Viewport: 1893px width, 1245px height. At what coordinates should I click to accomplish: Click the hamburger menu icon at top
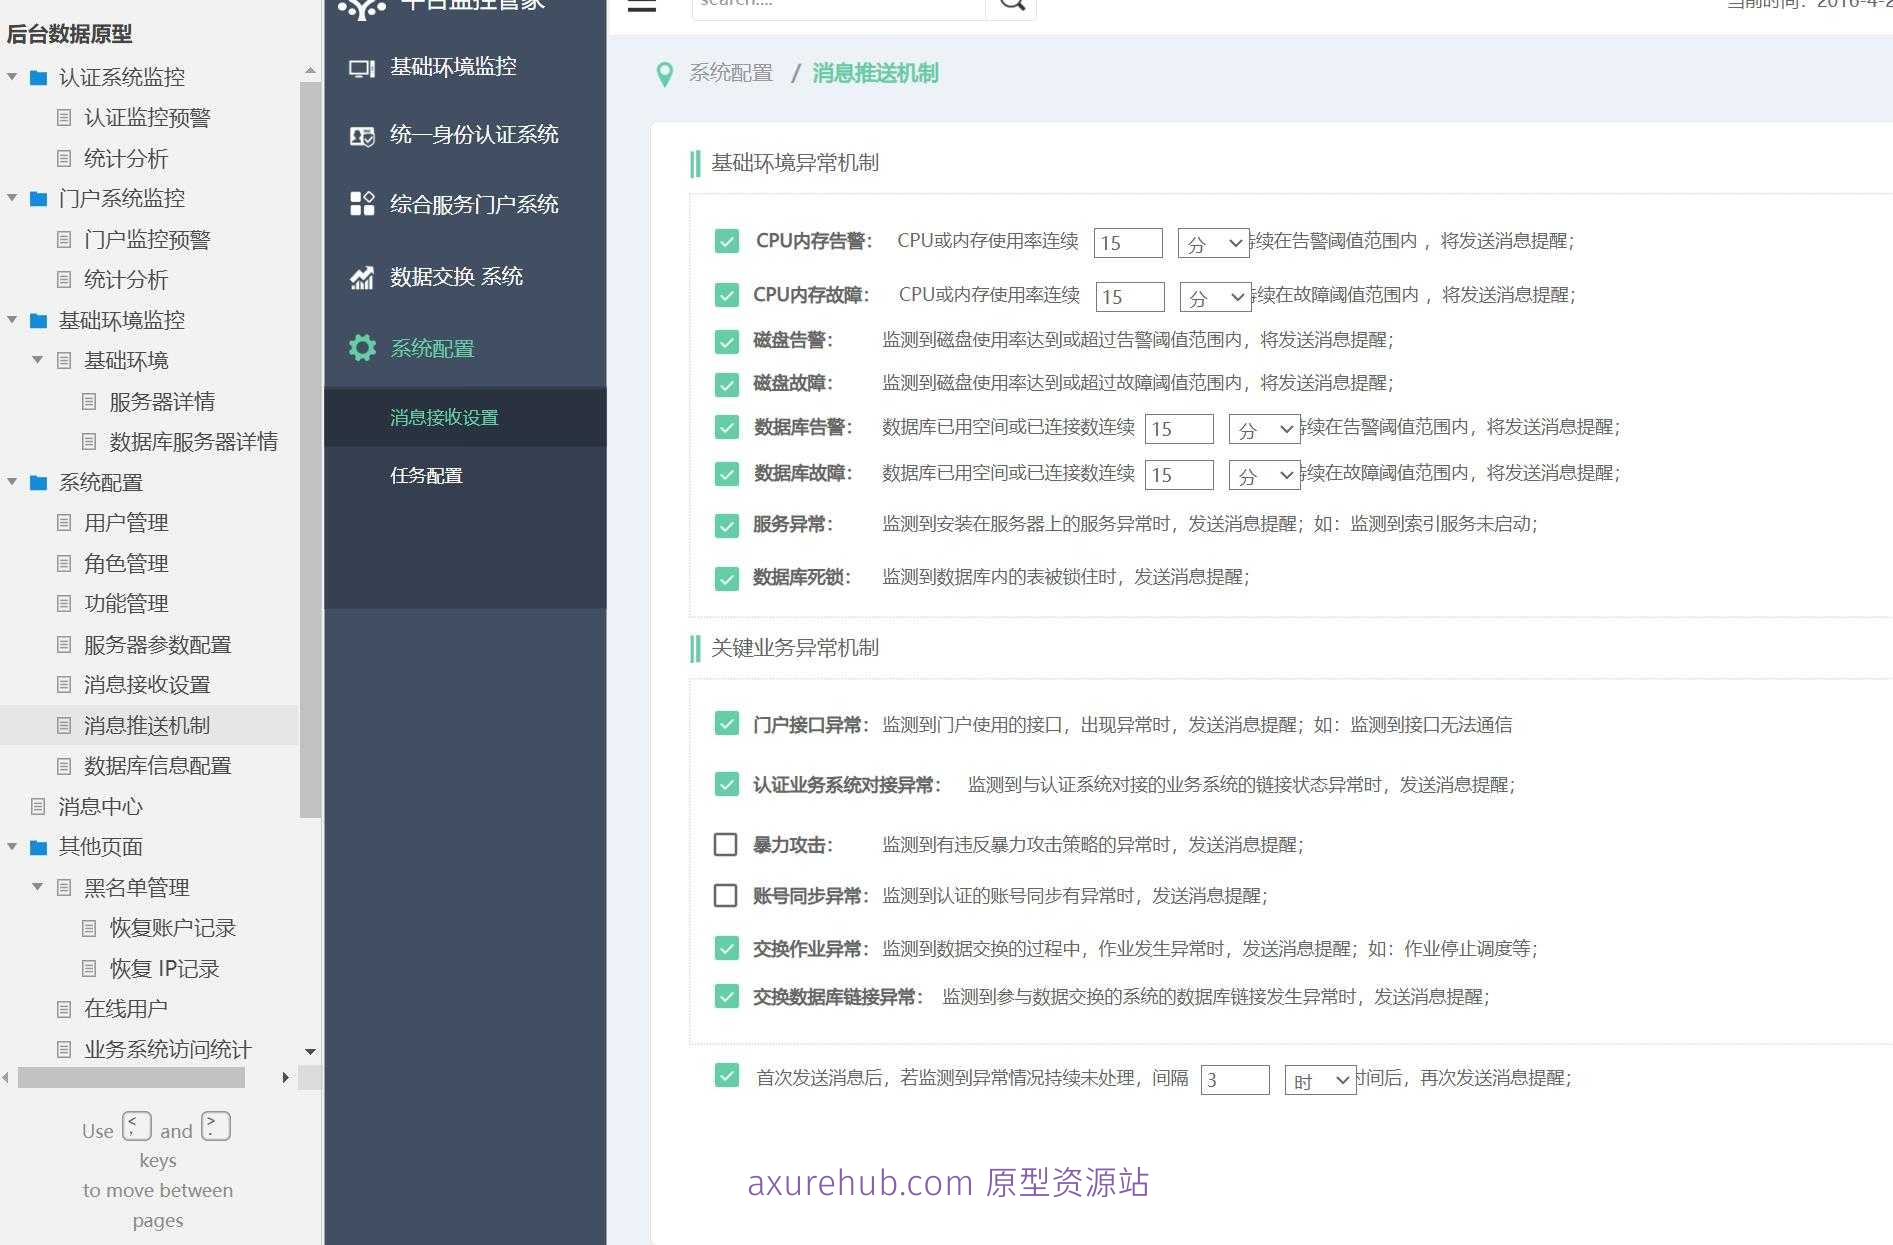[641, 5]
